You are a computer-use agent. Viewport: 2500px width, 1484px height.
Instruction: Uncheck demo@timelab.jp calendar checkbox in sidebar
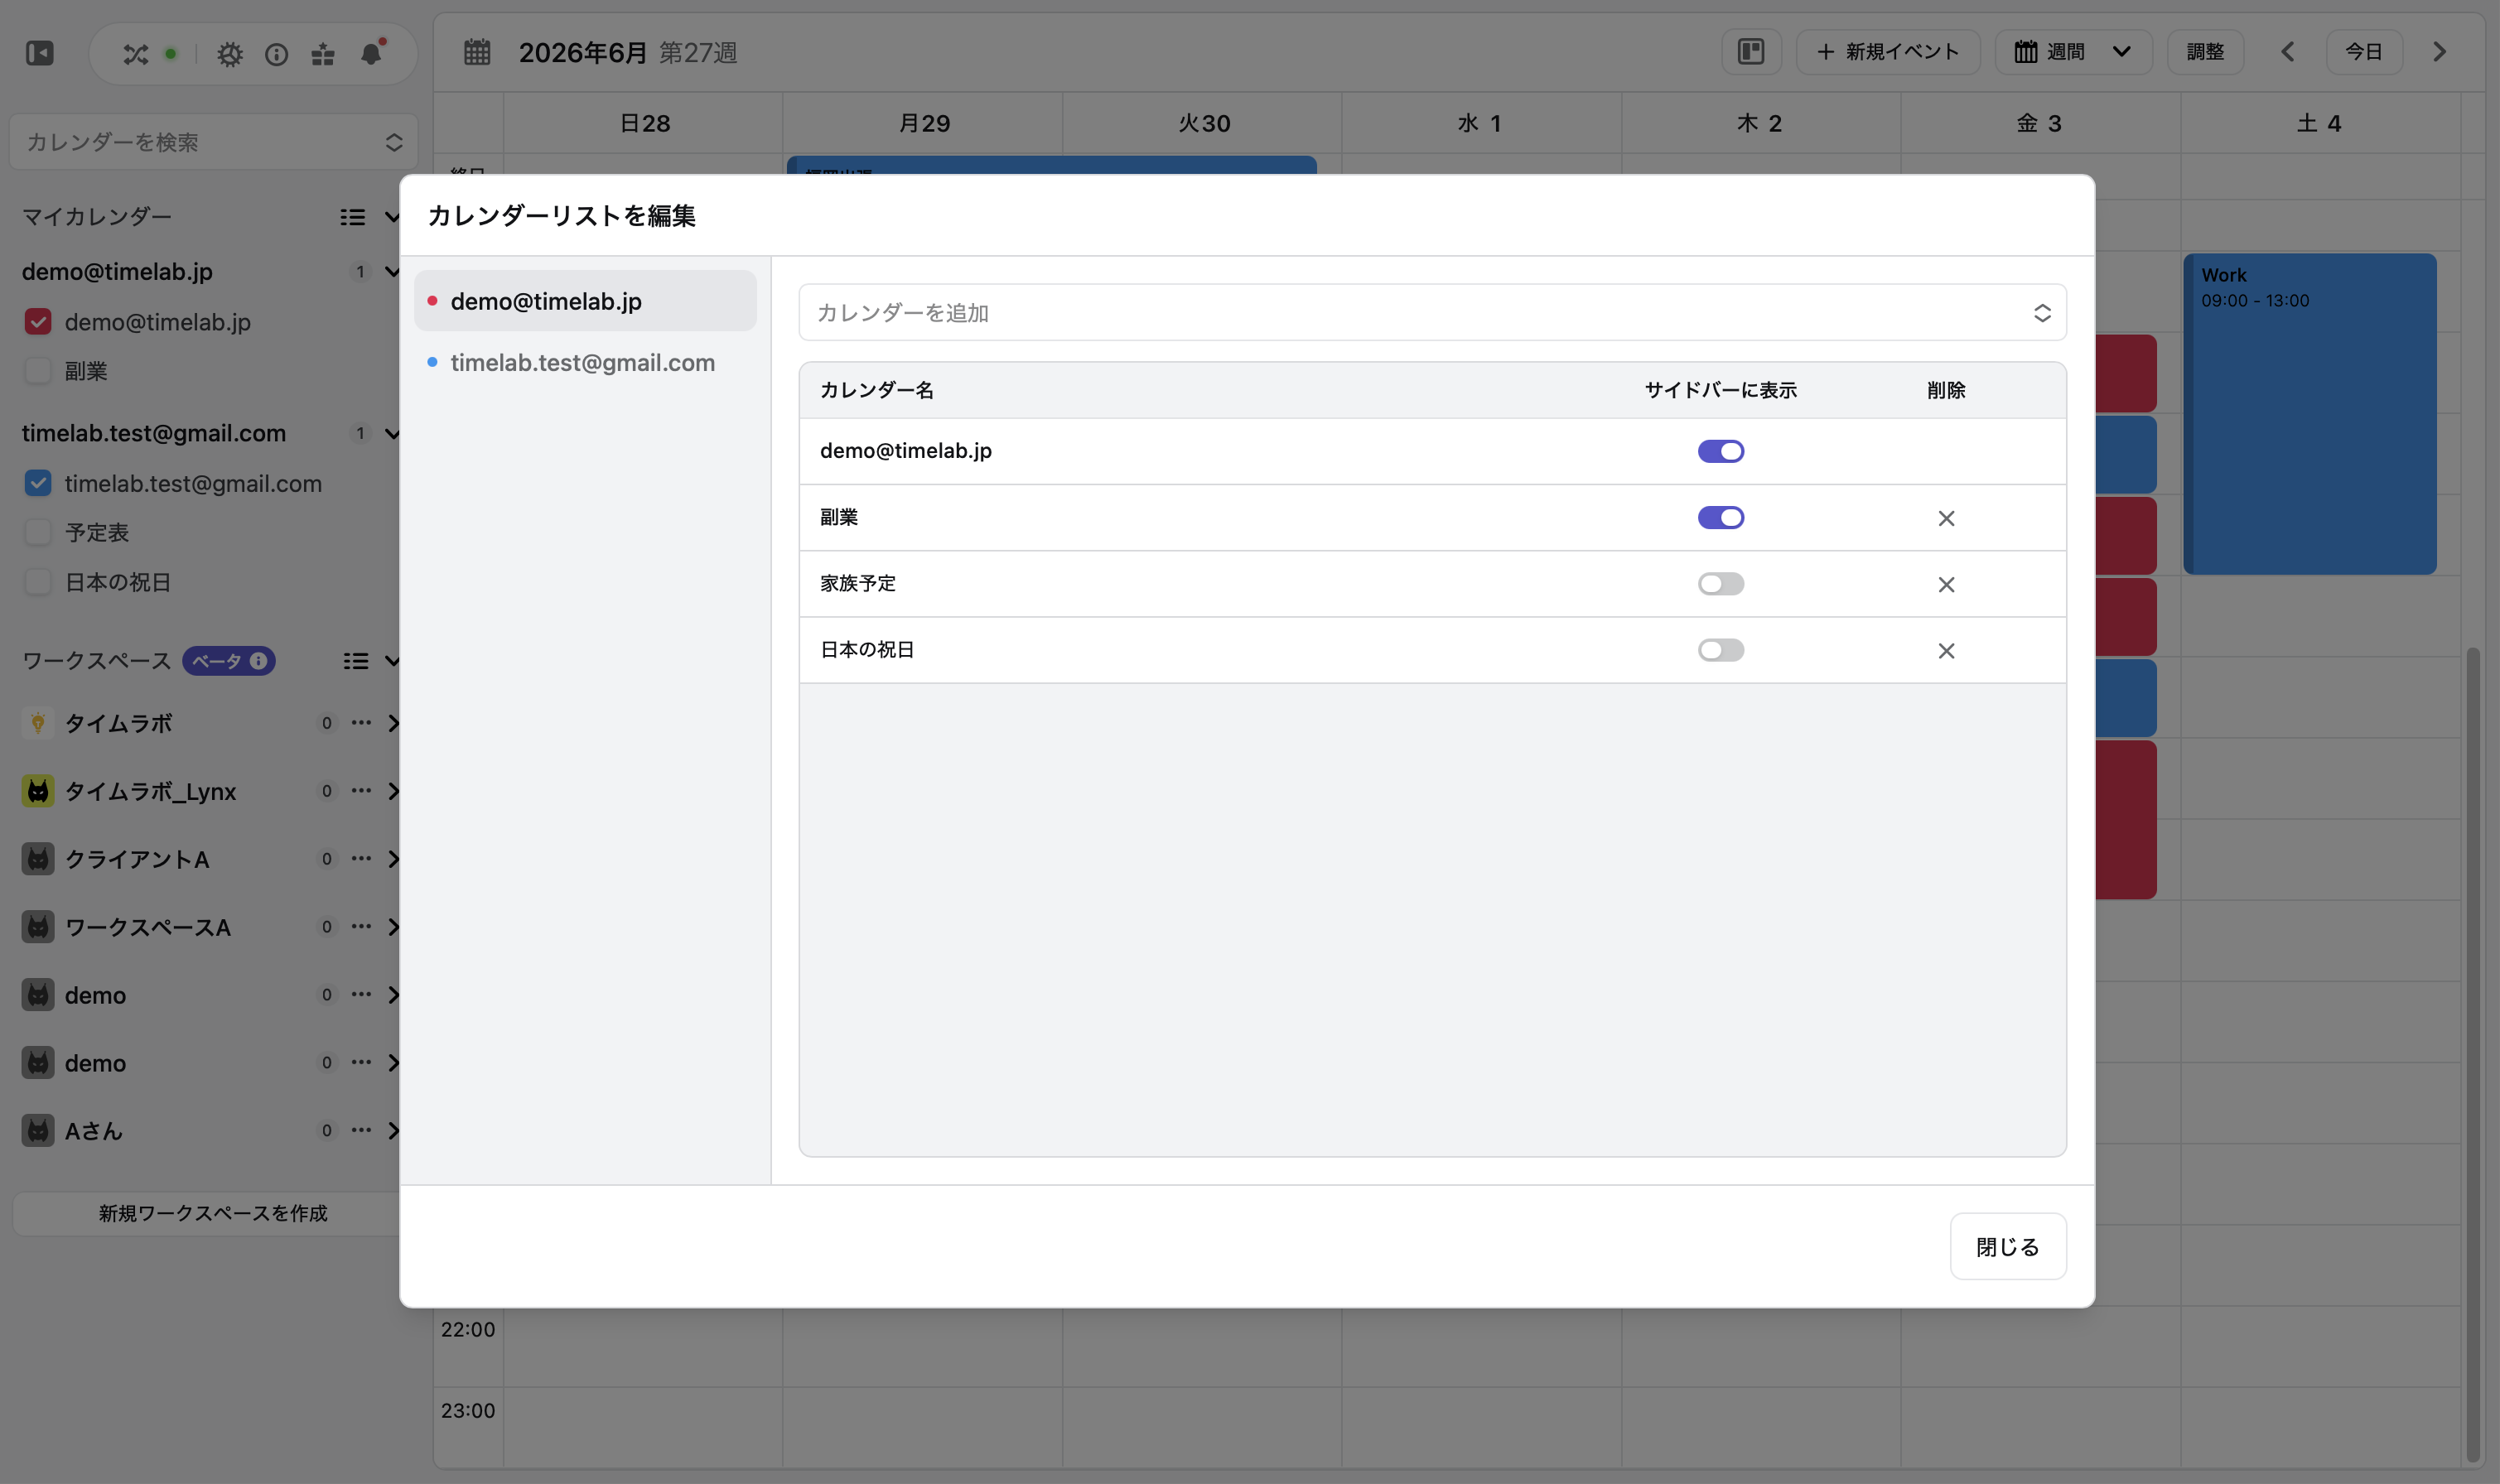38,321
